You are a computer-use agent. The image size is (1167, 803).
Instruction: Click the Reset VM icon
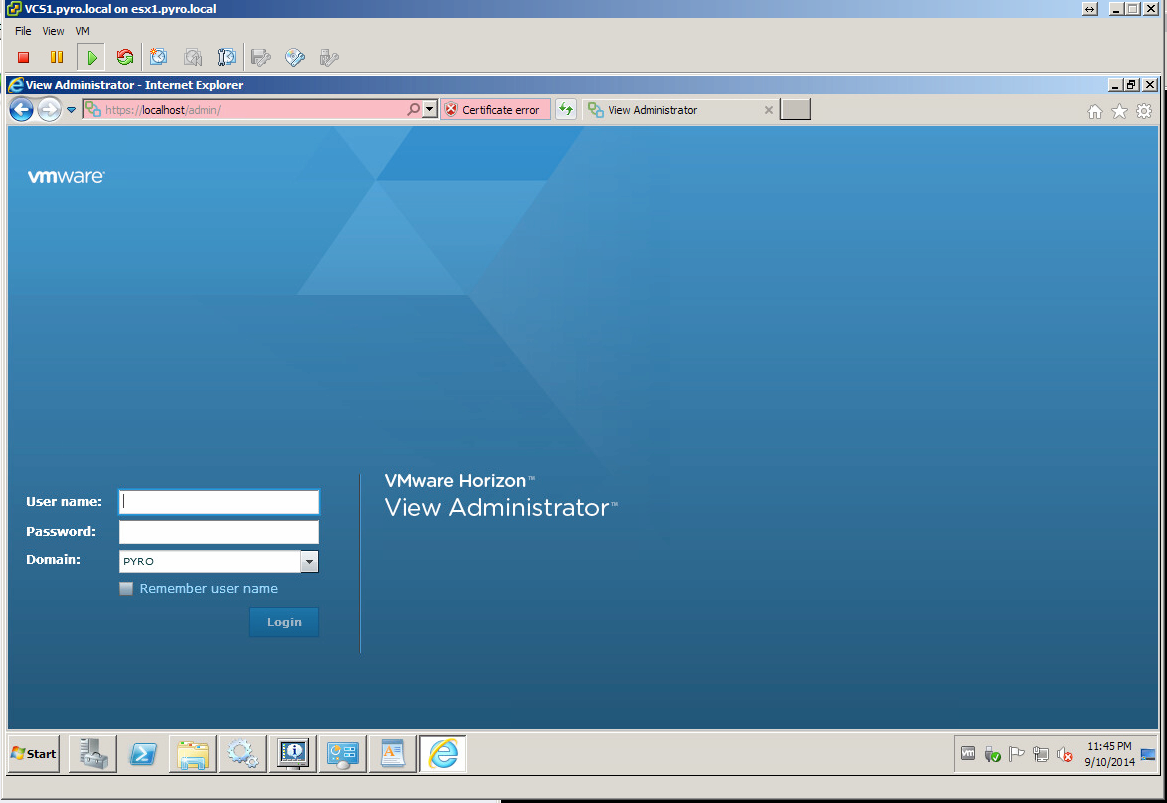point(125,58)
